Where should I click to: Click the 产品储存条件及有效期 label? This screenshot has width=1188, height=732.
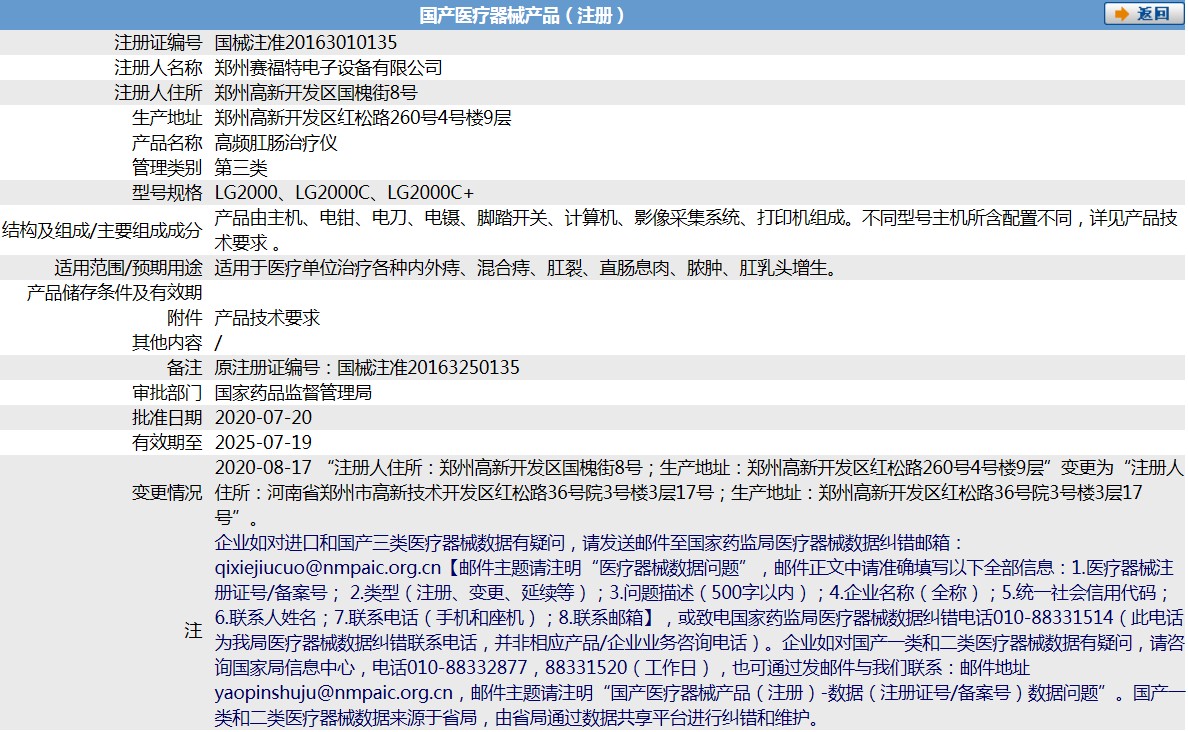click(x=114, y=292)
